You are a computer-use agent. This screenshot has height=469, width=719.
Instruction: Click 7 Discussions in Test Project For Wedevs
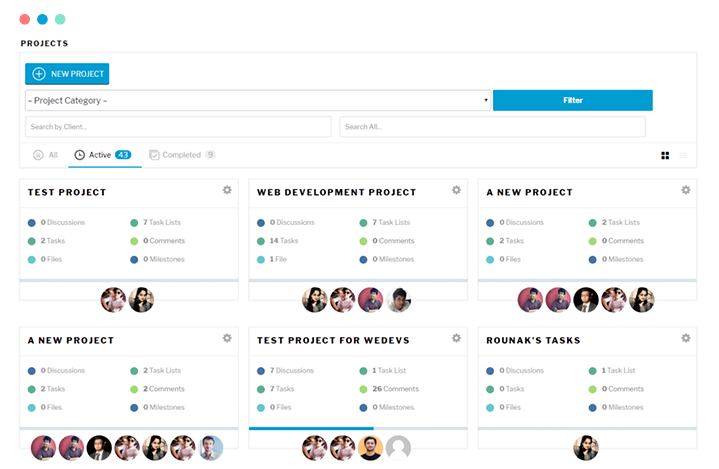292,370
